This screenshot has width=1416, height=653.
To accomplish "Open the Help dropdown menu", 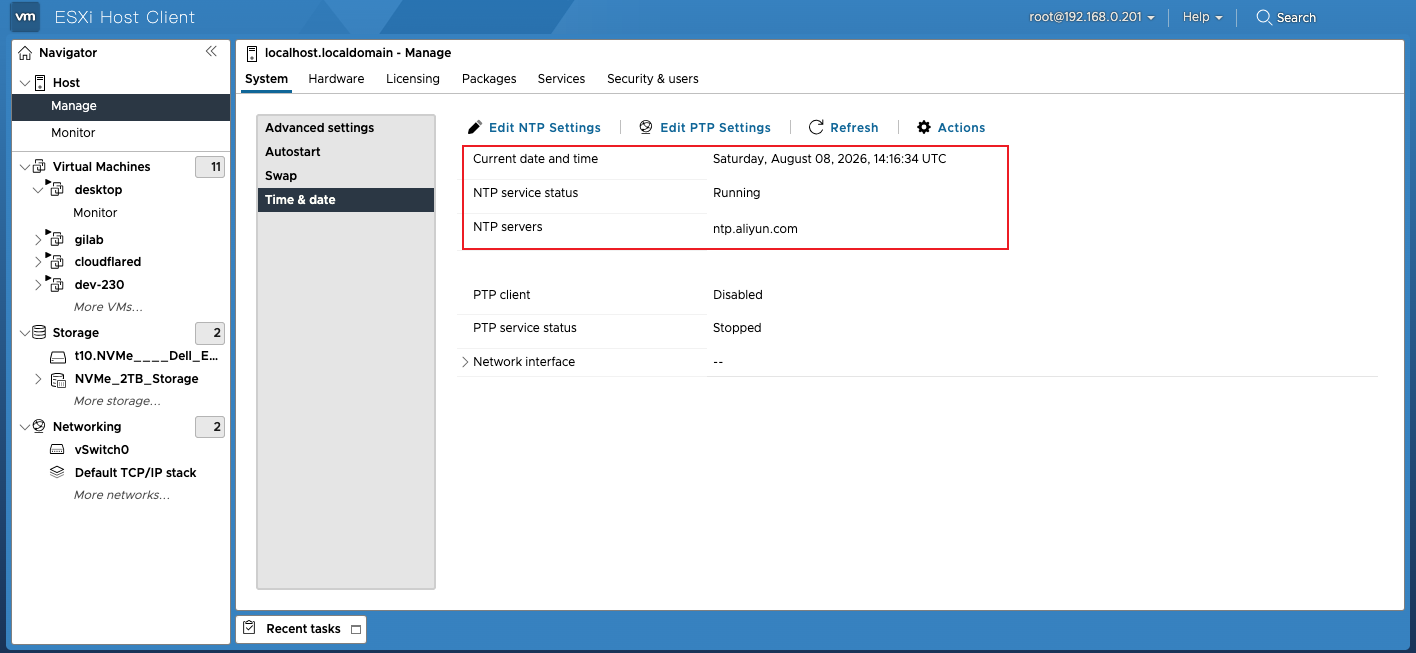I will 1203,17.
